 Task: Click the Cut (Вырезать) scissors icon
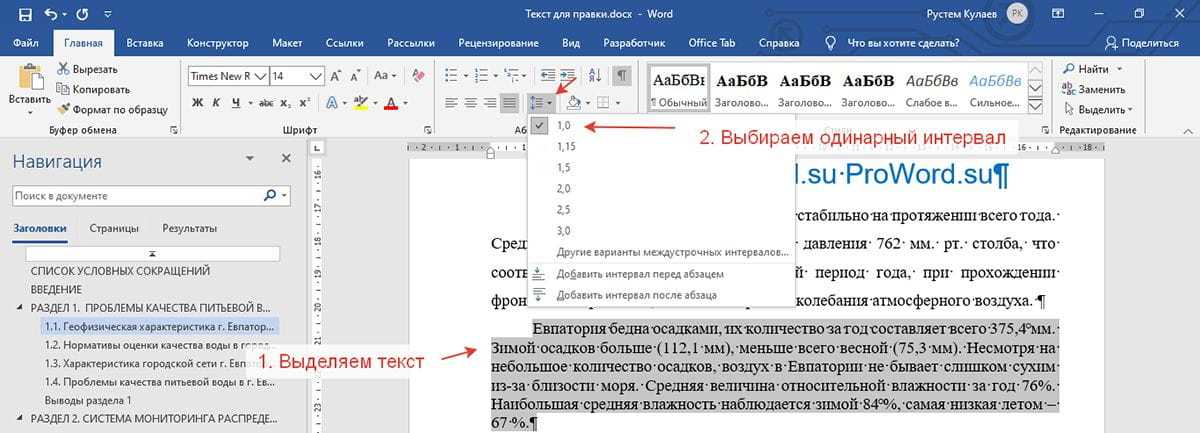[65, 69]
